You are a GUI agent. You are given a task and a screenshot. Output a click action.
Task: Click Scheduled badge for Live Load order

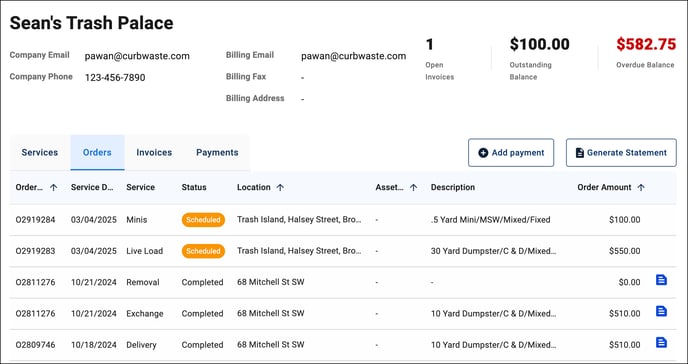pyautogui.click(x=203, y=251)
